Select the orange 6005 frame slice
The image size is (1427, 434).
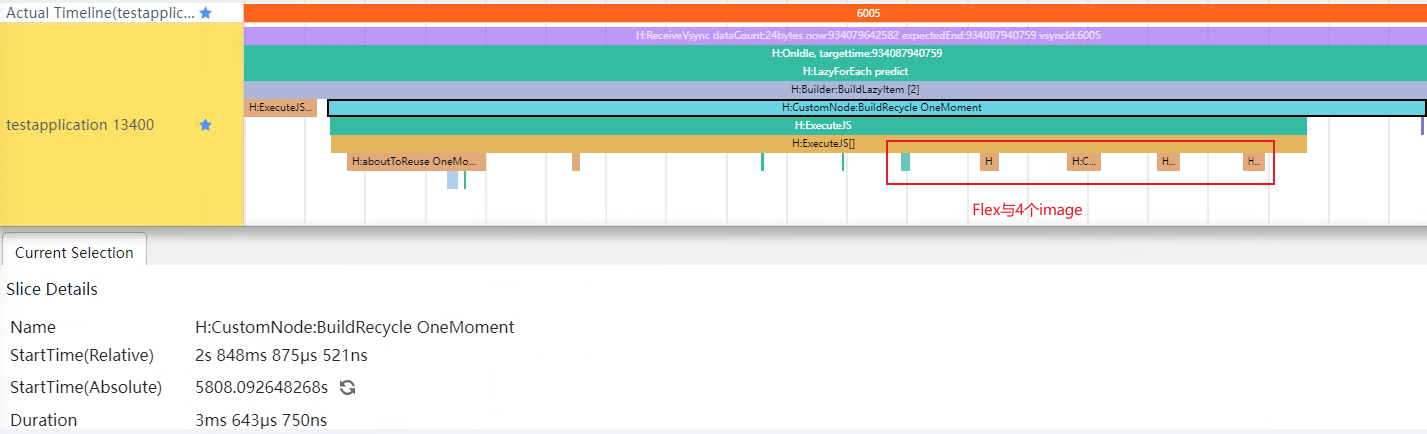(834, 13)
